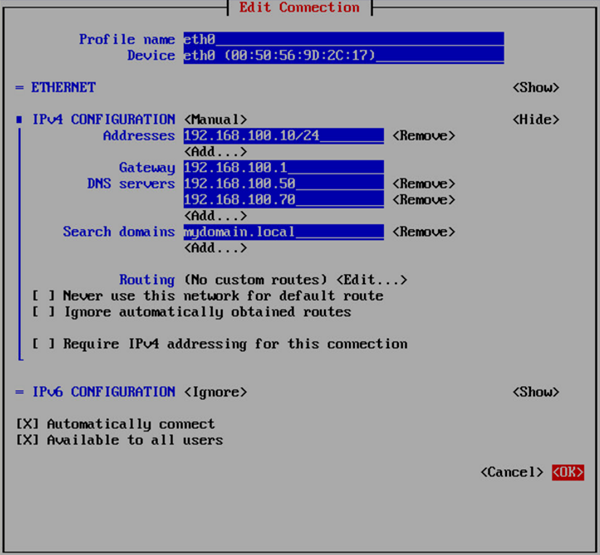
Task: Confirm with the OK button
Action: pyautogui.click(x=568, y=472)
